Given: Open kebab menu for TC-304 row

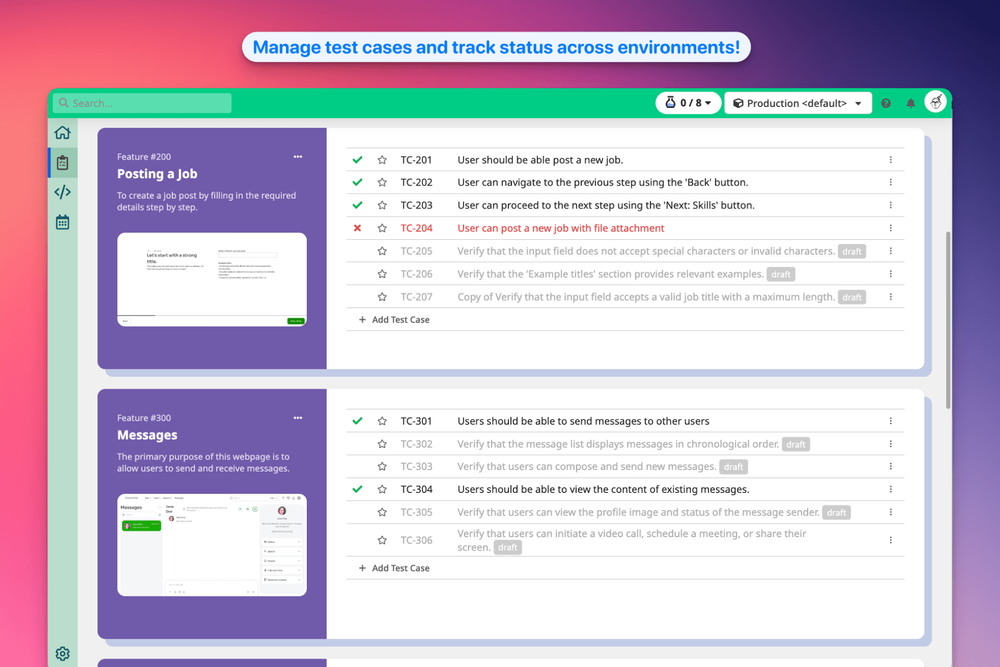Looking at the screenshot, I should coord(890,490).
